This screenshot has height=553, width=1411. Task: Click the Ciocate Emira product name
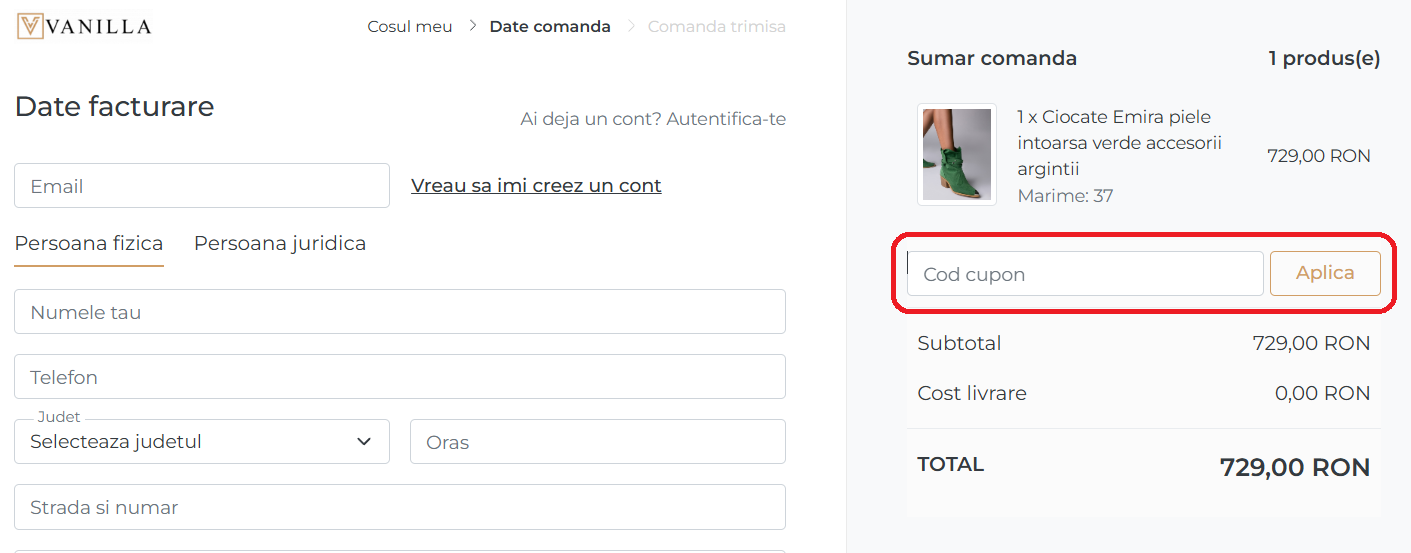tap(1120, 143)
